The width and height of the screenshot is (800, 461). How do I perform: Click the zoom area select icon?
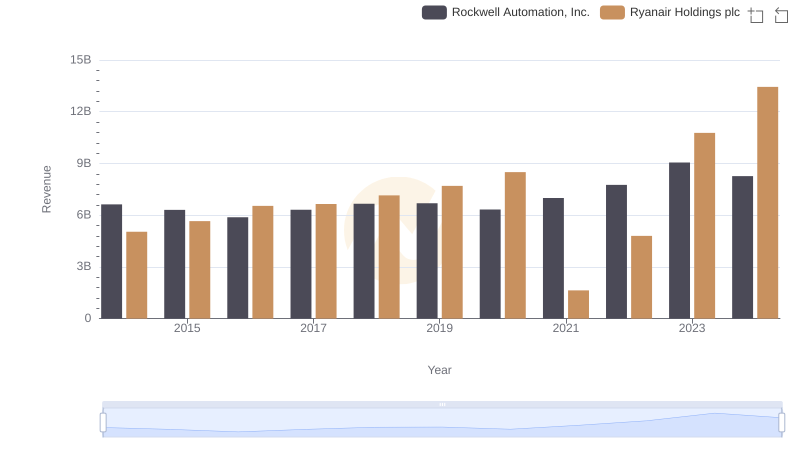(x=756, y=15)
